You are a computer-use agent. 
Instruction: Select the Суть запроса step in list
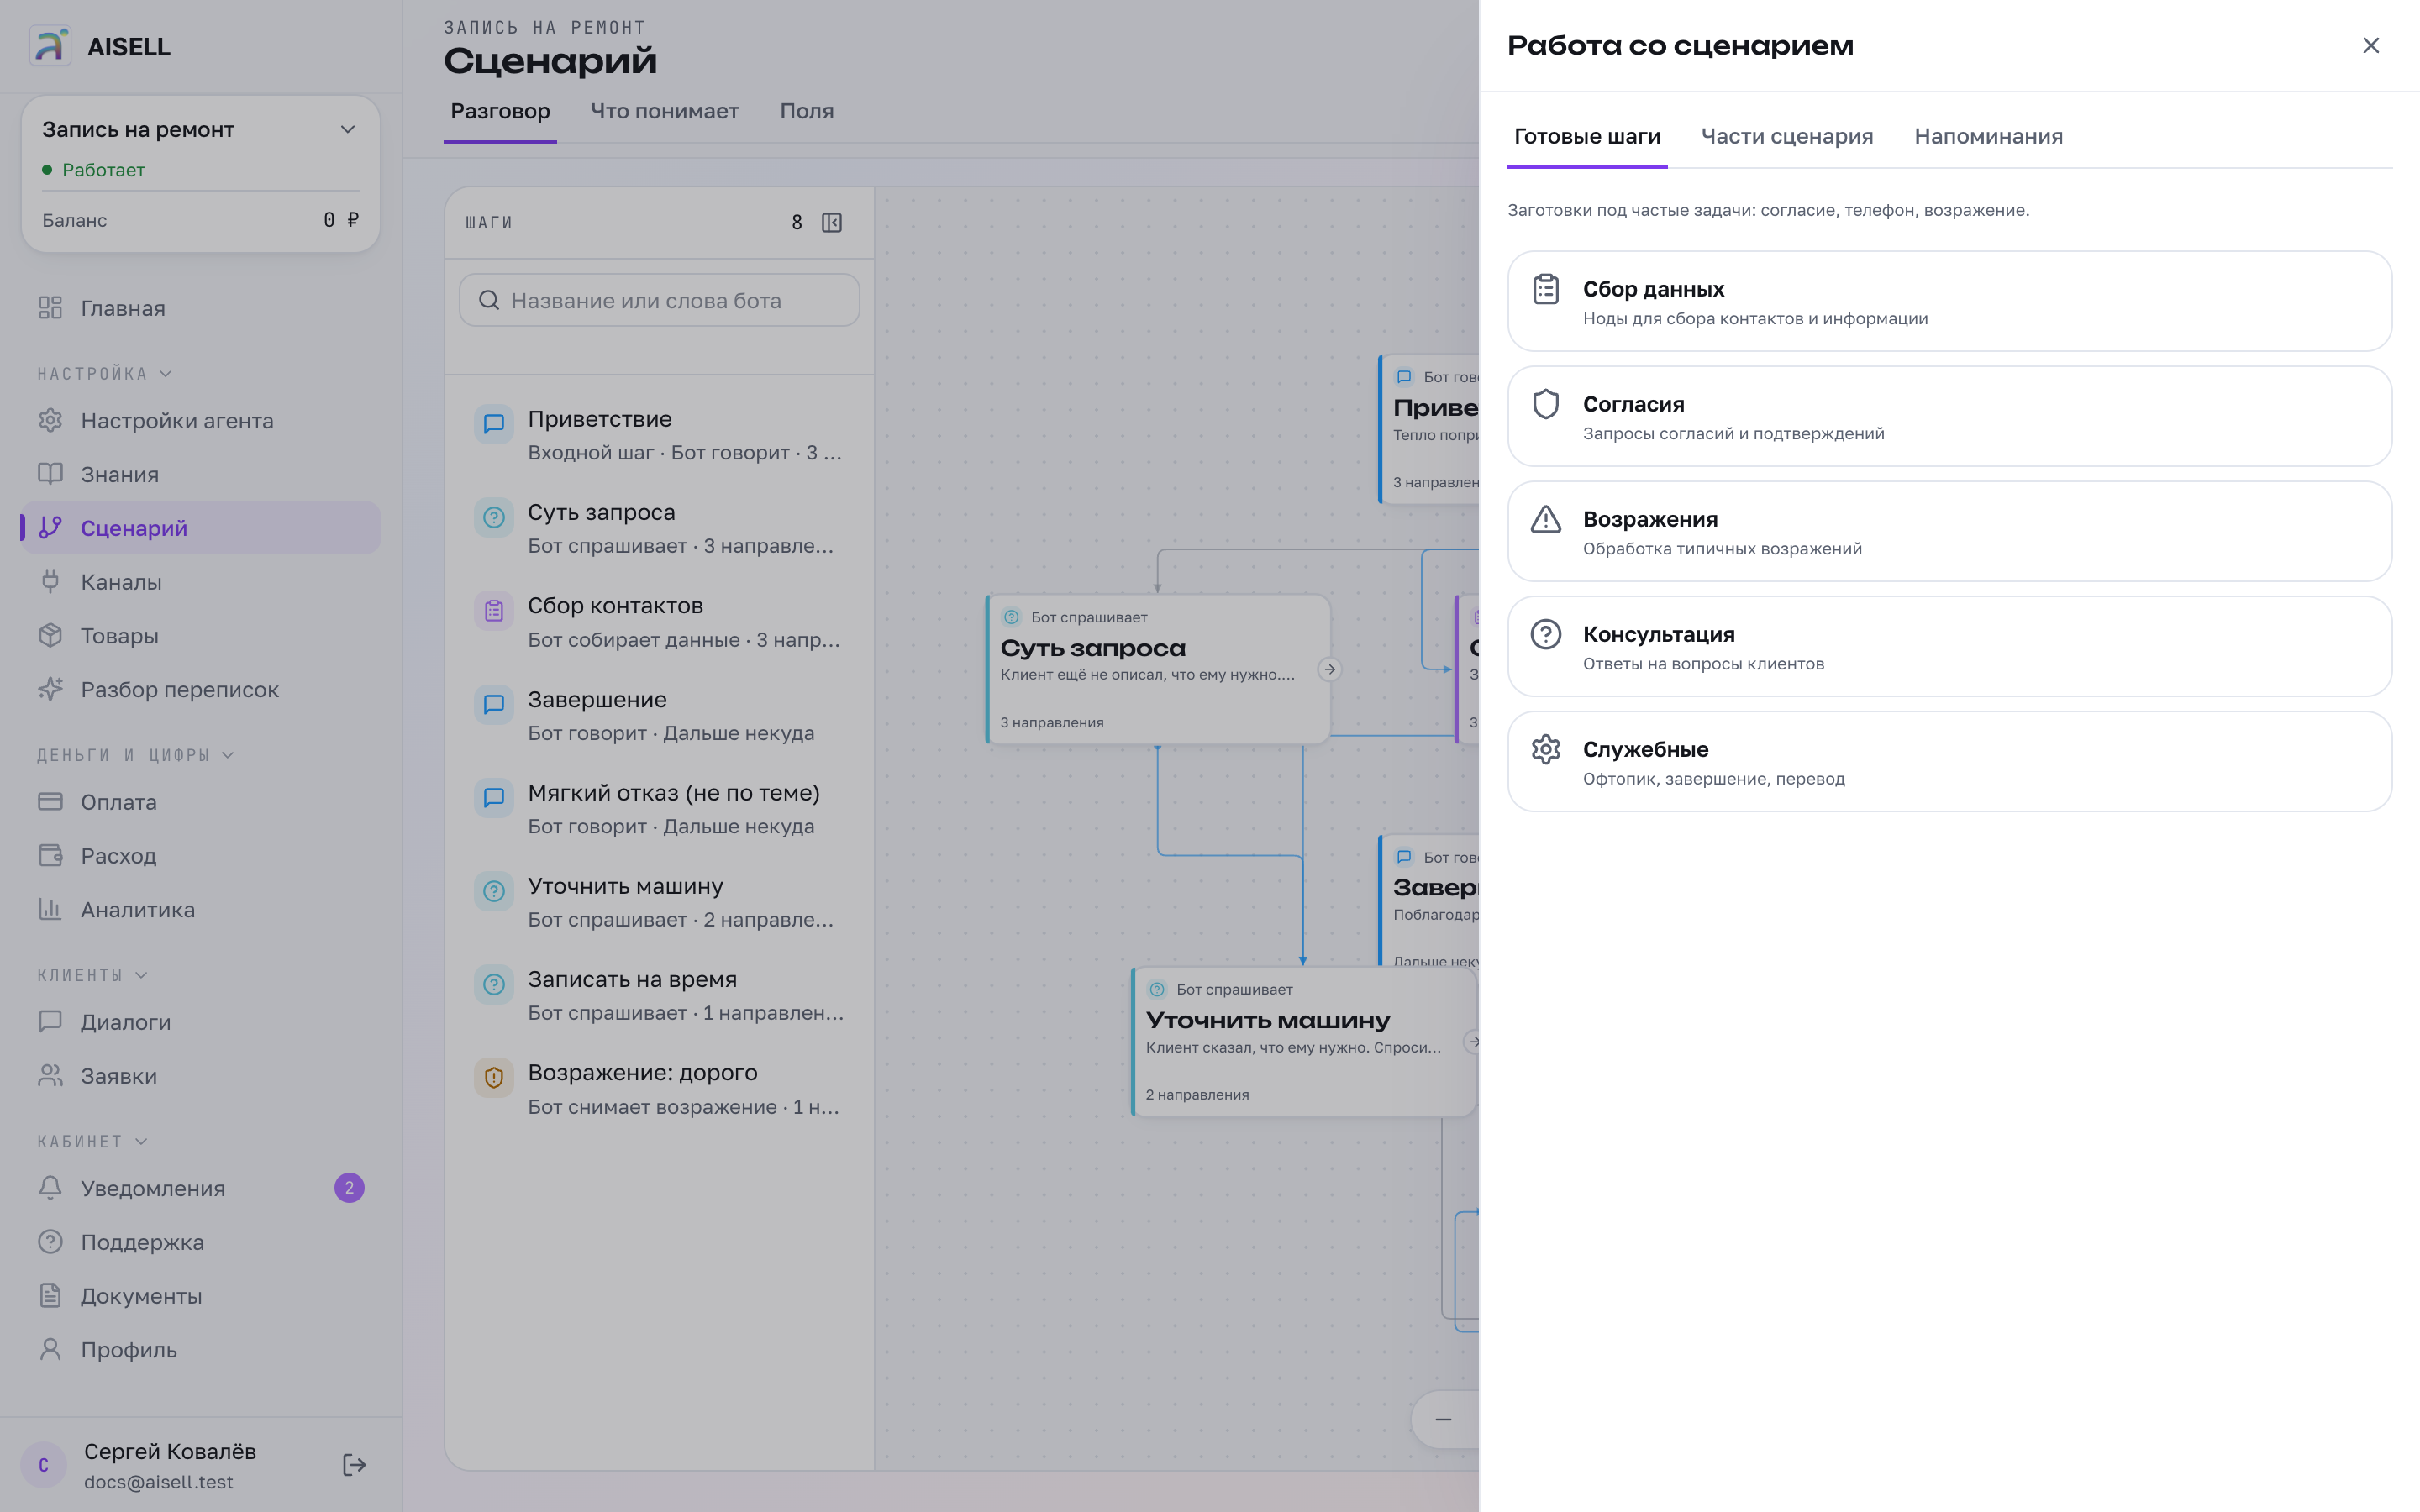coord(659,528)
